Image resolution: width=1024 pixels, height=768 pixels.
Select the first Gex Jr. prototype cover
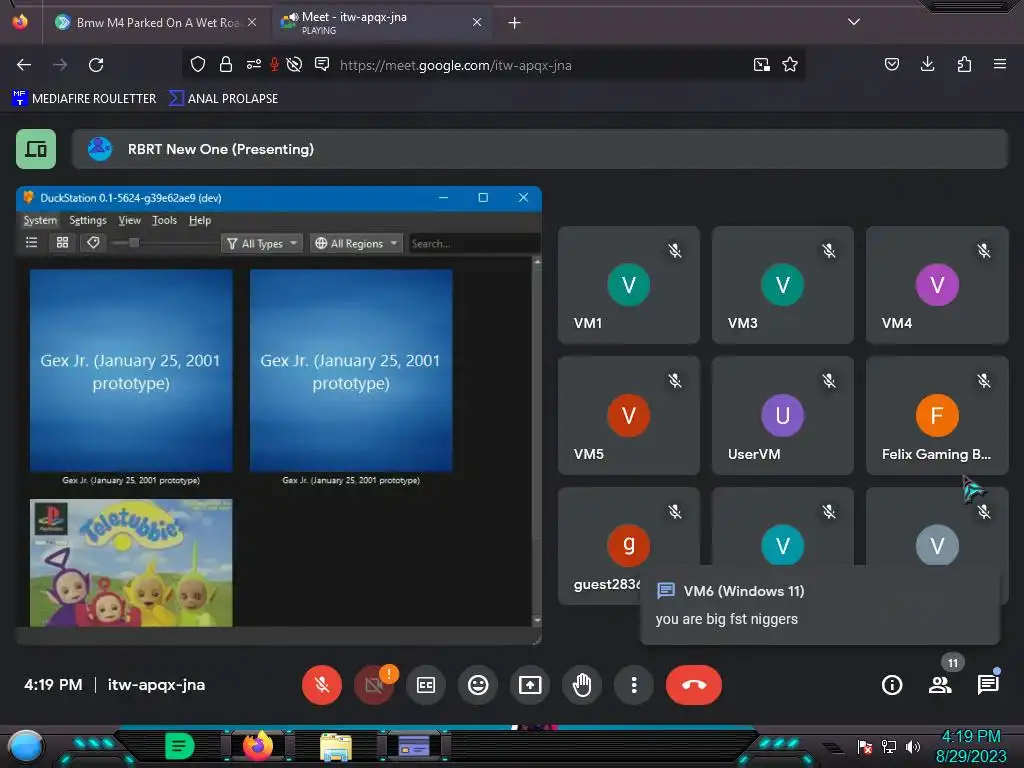pos(131,370)
